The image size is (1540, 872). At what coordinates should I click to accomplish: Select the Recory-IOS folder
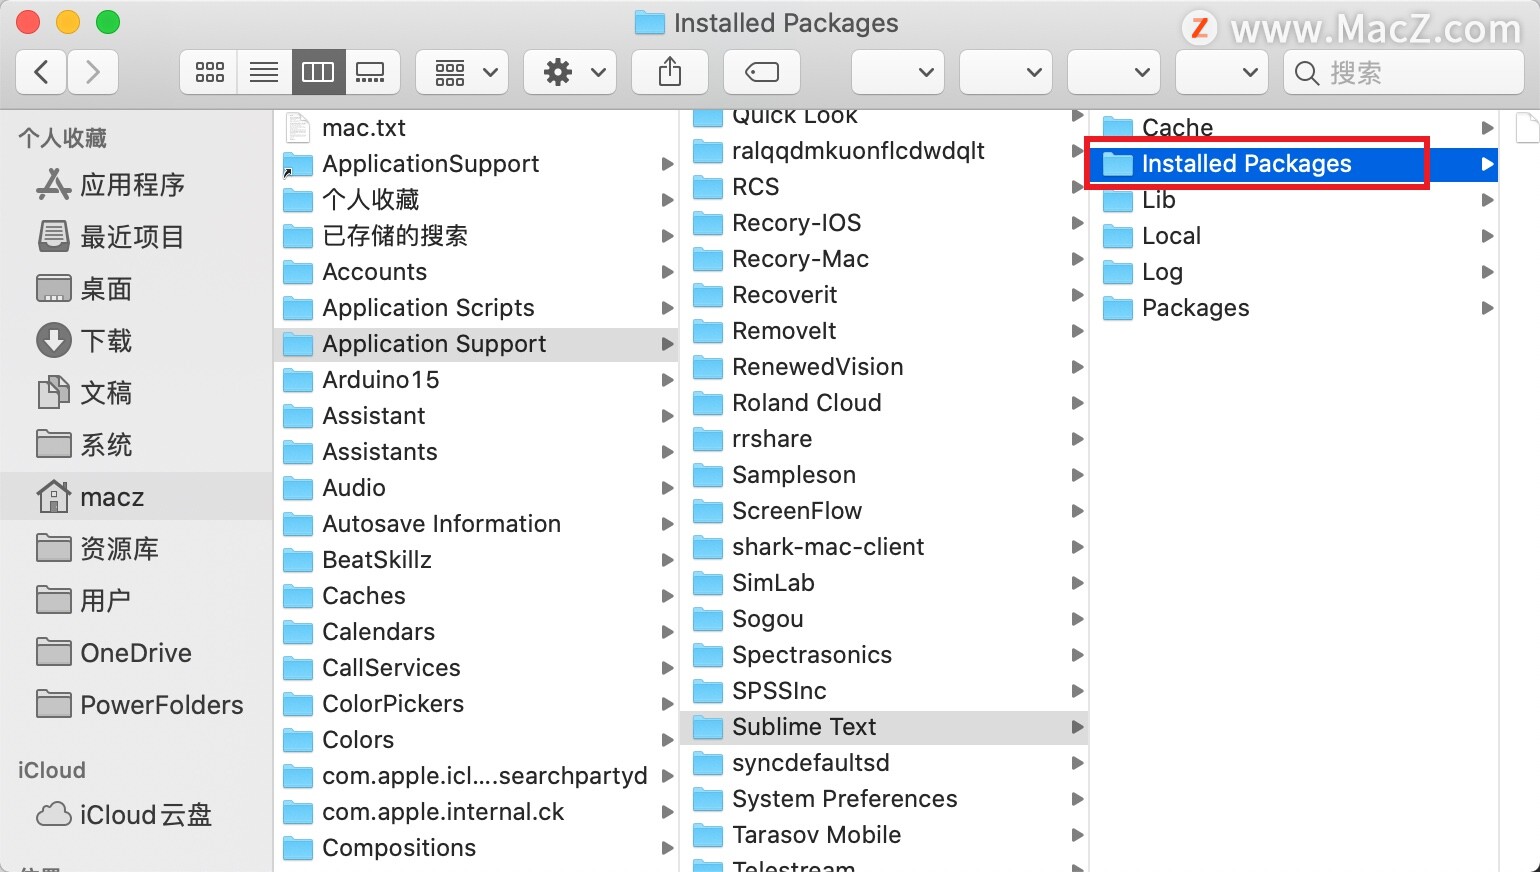click(884, 223)
